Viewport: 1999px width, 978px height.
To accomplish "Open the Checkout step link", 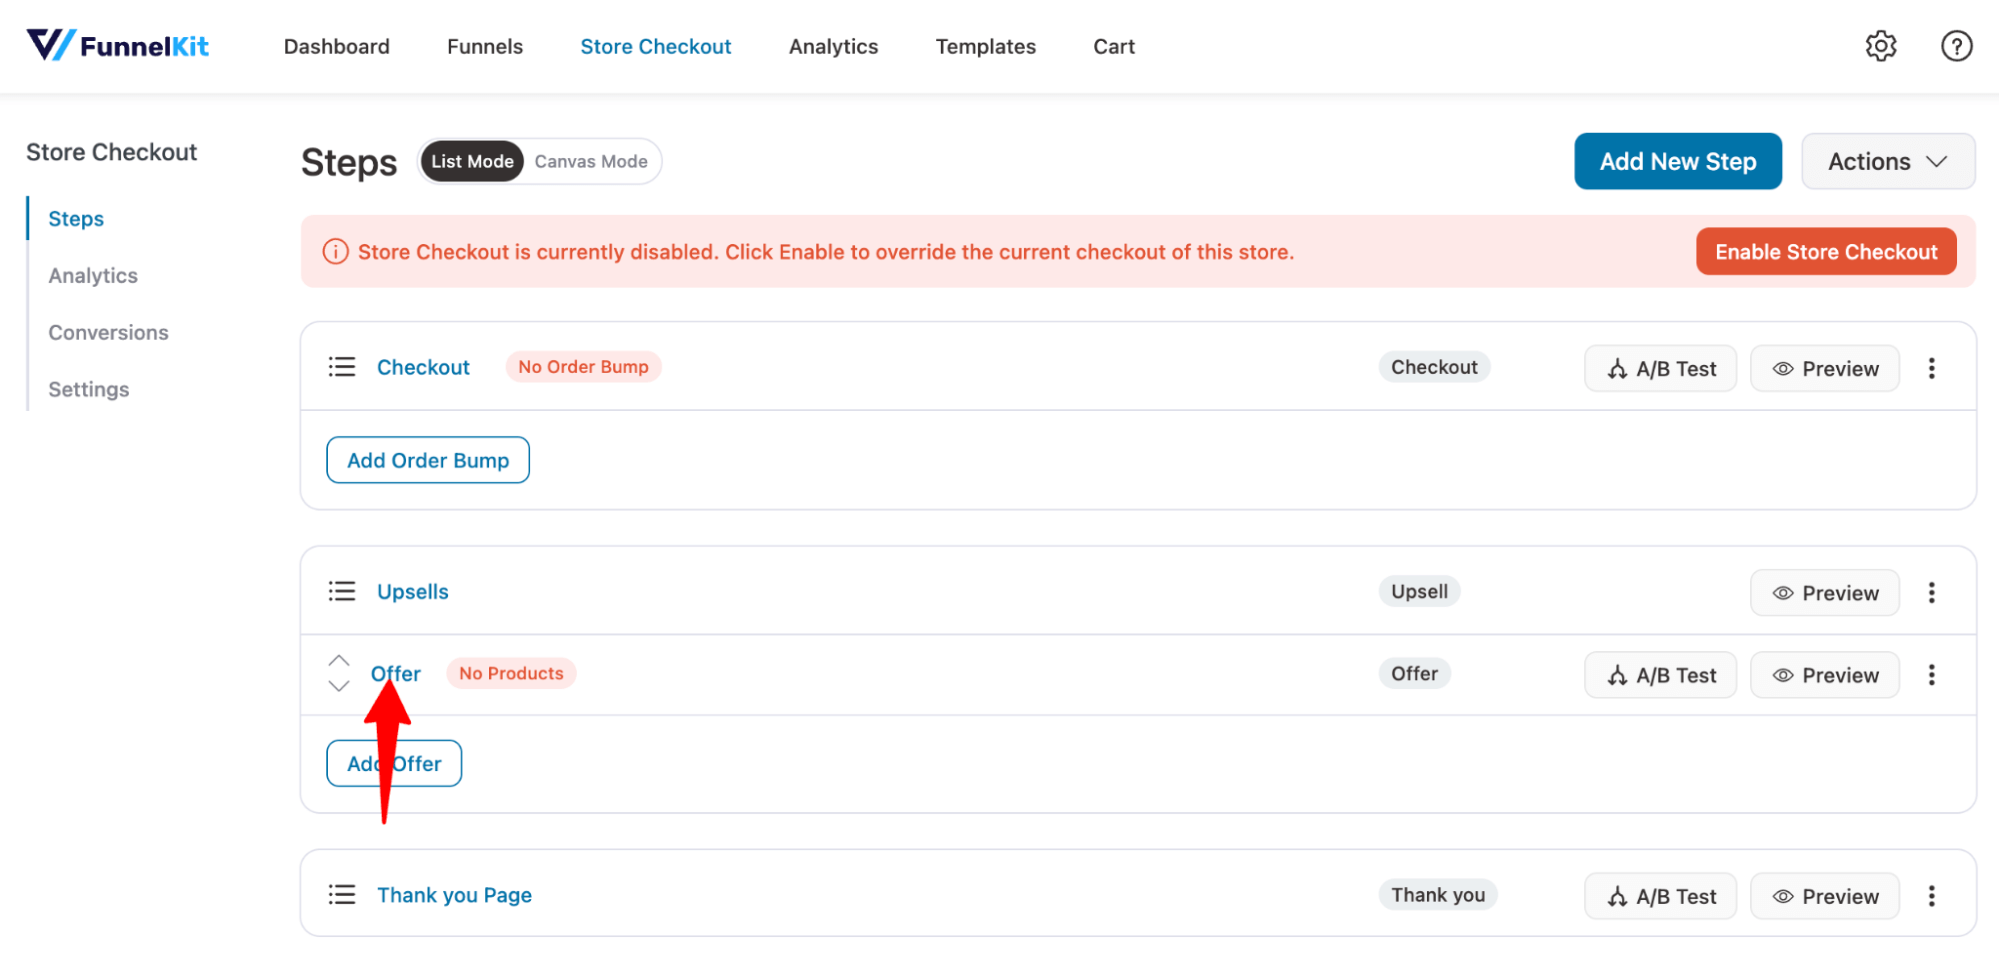I will [423, 367].
